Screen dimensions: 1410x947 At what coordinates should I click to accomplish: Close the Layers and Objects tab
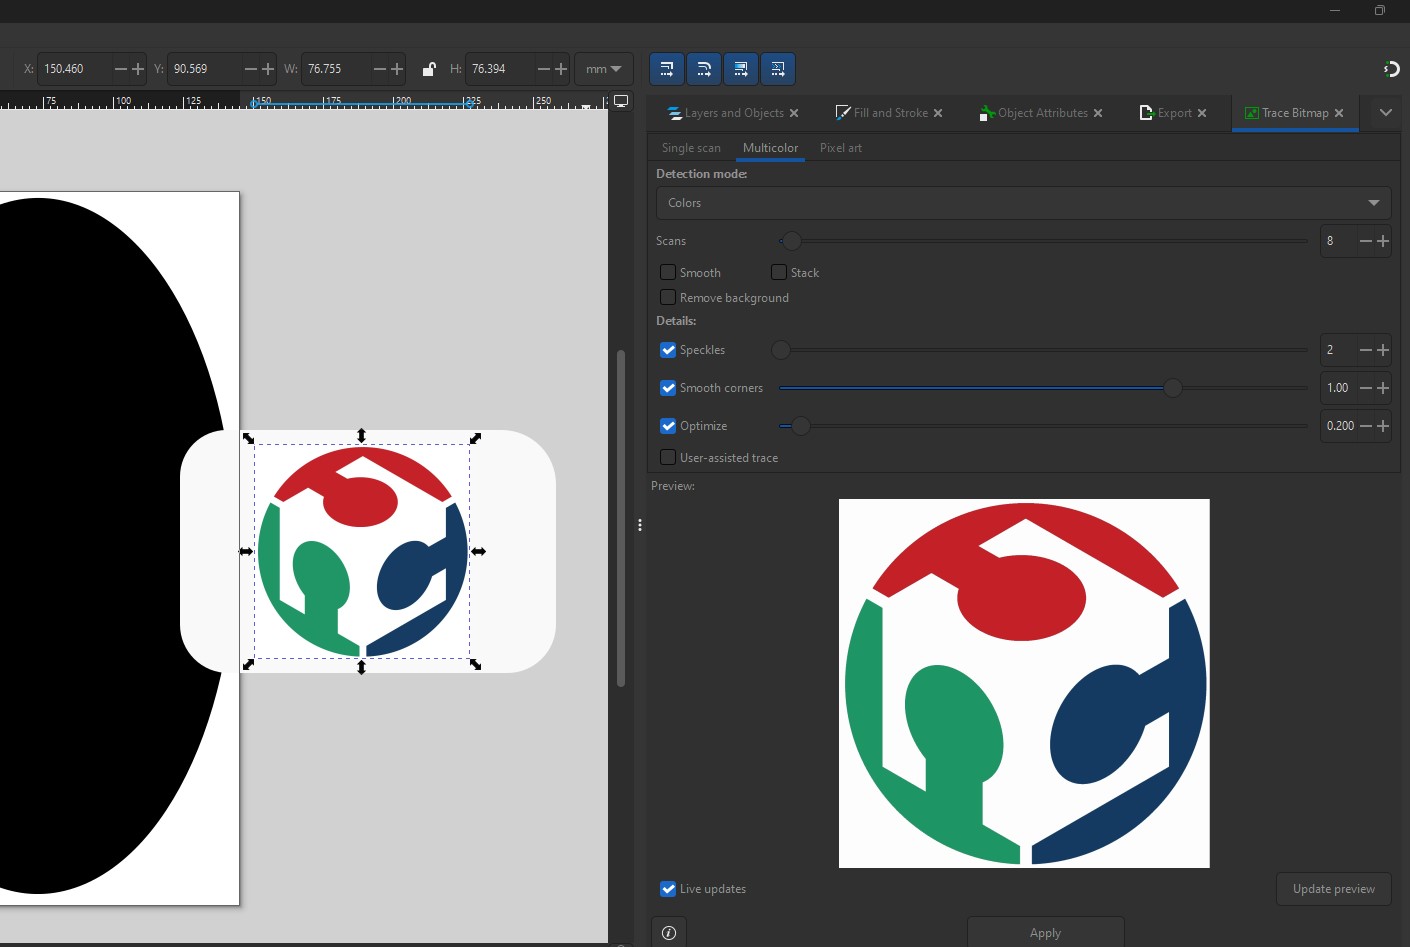[794, 113]
